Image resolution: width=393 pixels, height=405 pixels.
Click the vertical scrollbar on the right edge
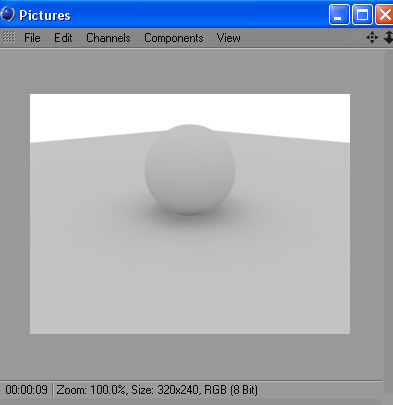(389, 222)
